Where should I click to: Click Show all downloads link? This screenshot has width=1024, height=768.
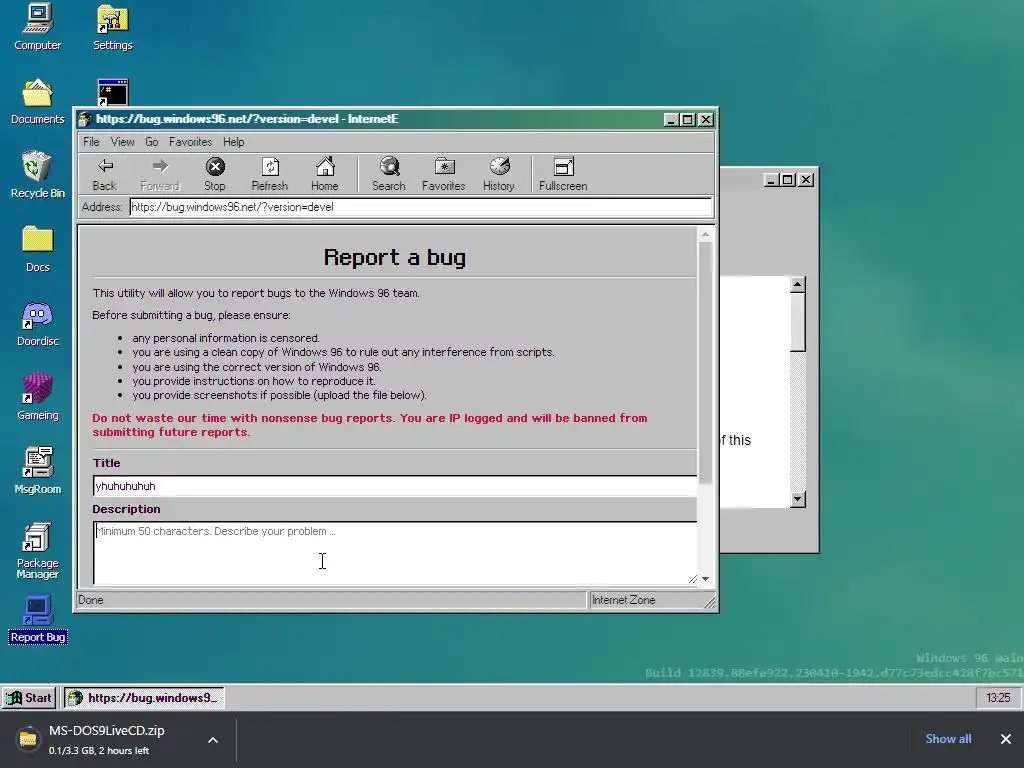click(948, 739)
